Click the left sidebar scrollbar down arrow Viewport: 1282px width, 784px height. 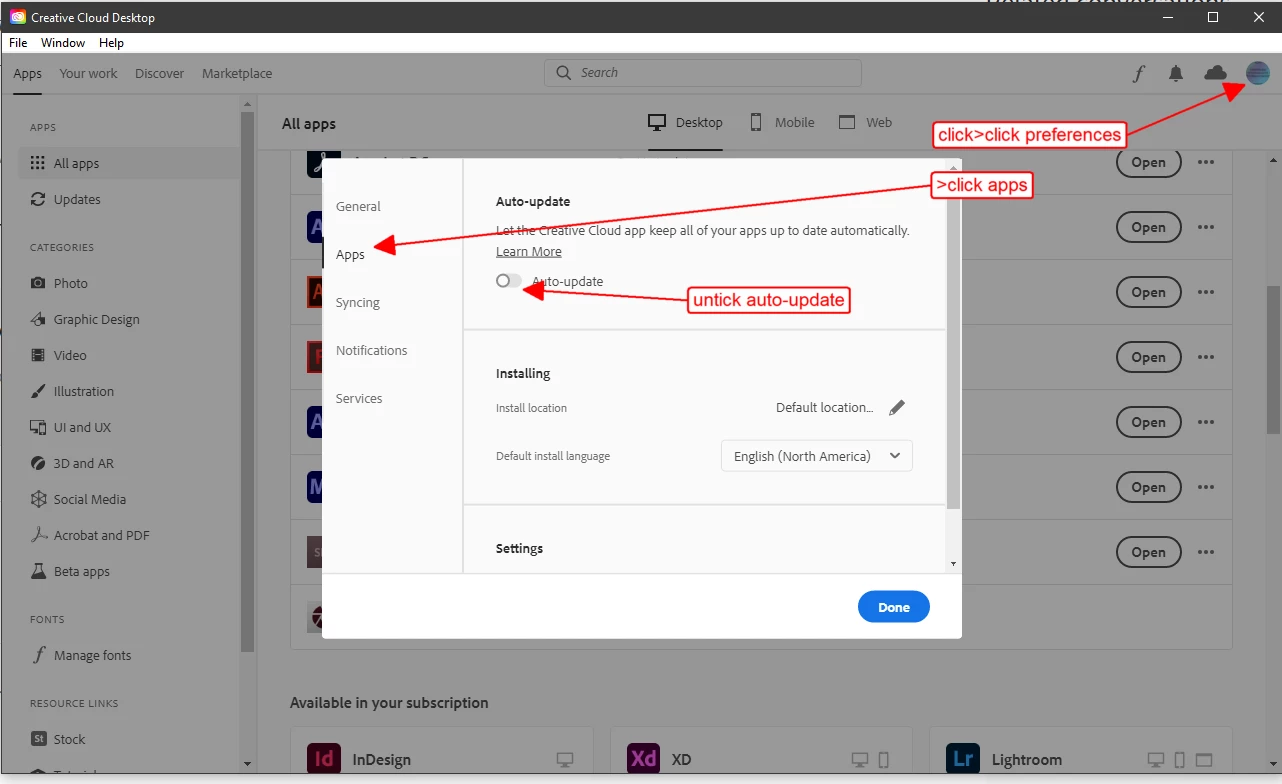tap(247, 764)
